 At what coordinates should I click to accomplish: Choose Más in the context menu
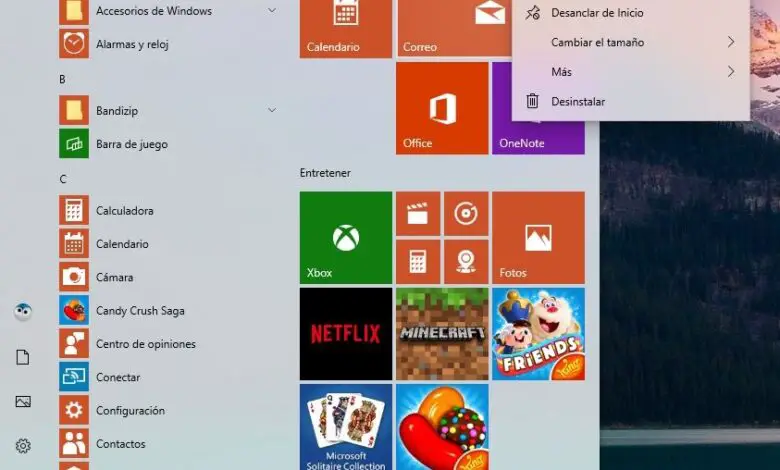(x=631, y=72)
